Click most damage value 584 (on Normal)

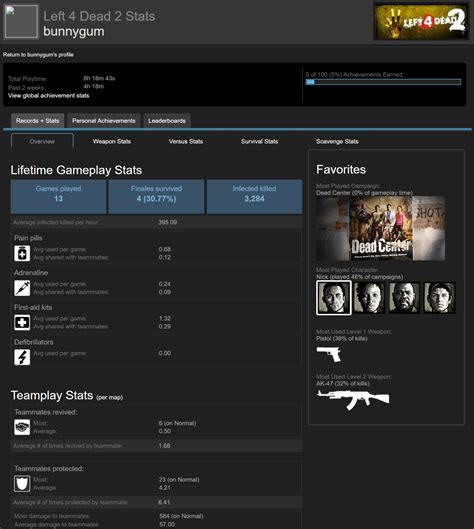click(x=181, y=516)
